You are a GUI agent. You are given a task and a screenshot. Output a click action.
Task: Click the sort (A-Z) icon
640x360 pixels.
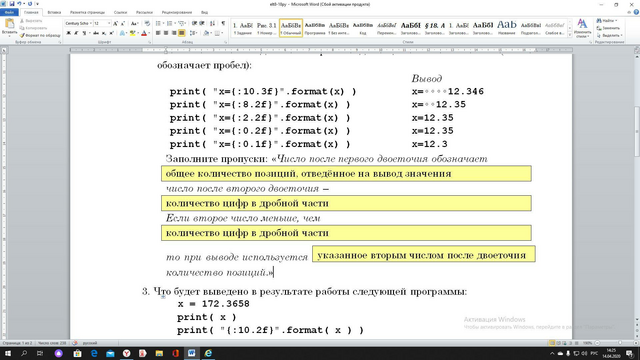(x=212, y=23)
